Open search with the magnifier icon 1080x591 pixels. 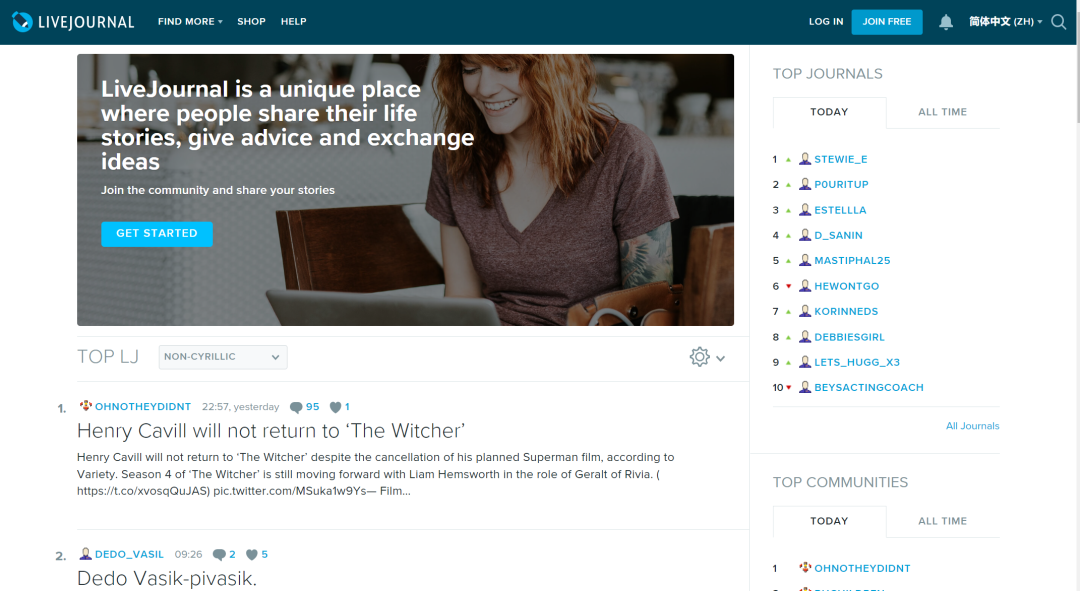tap(1059, 22)
